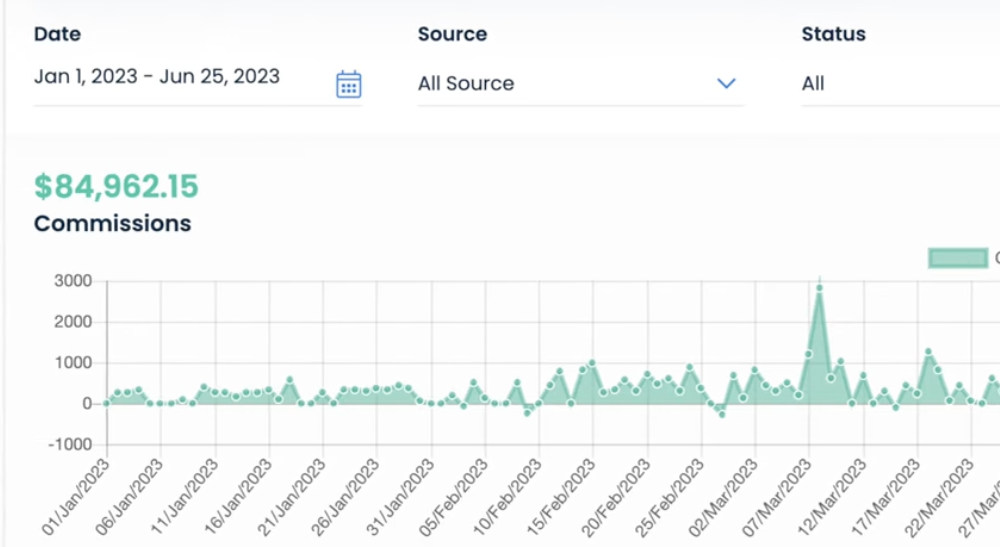Click the 07/Mar/2023 axis label
The width and height of the screenshot is (1000, 547).
coord(777,497)
